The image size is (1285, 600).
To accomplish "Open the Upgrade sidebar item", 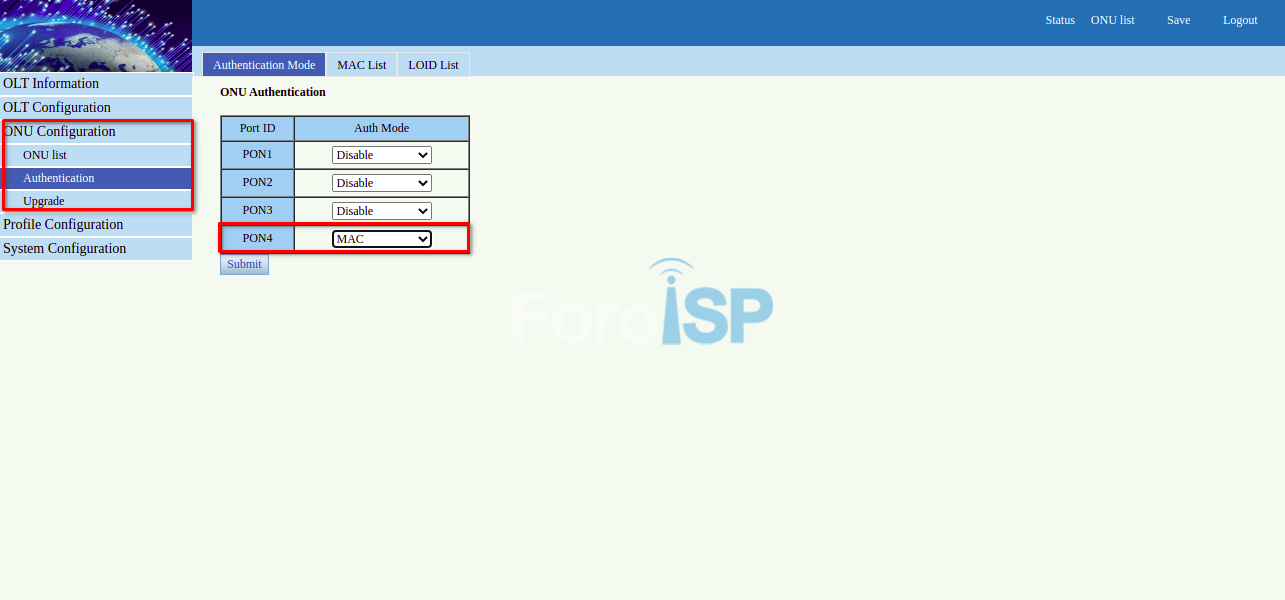I will [44, 201].
